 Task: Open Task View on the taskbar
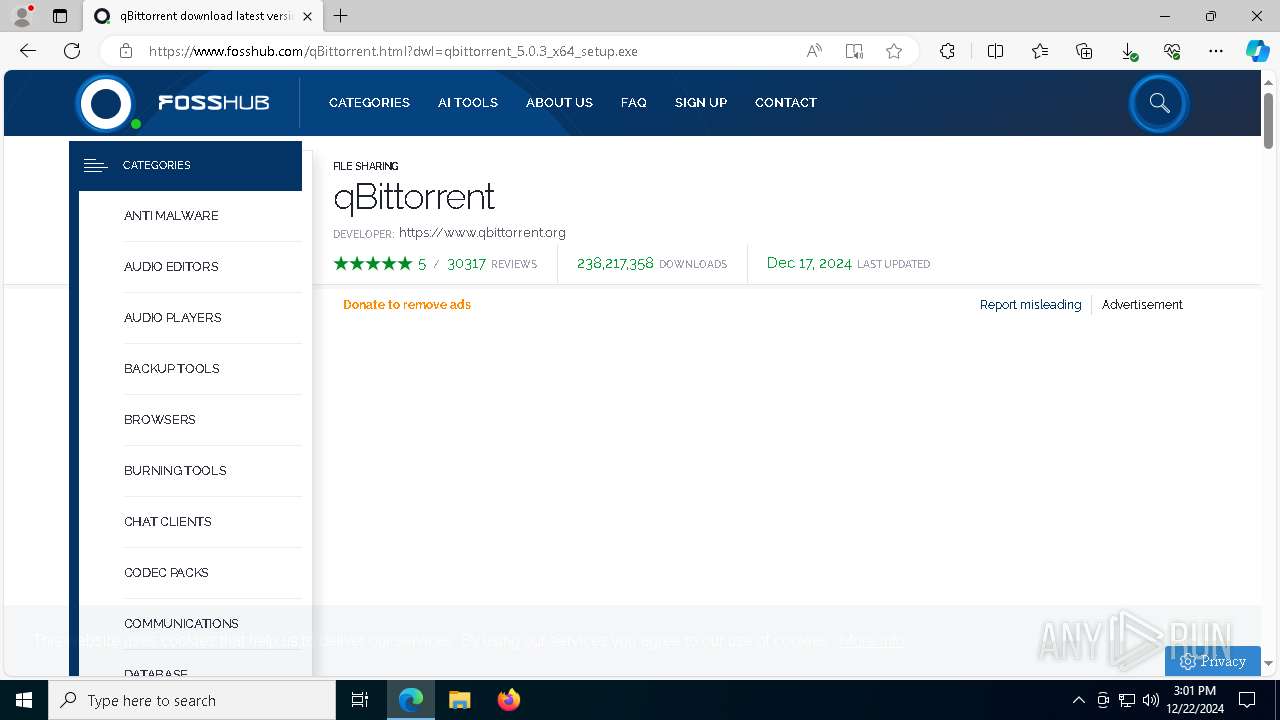click(360, 700)
